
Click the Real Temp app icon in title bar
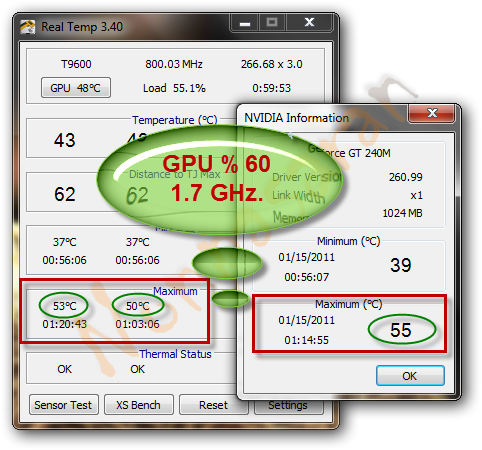coord(27,27)
